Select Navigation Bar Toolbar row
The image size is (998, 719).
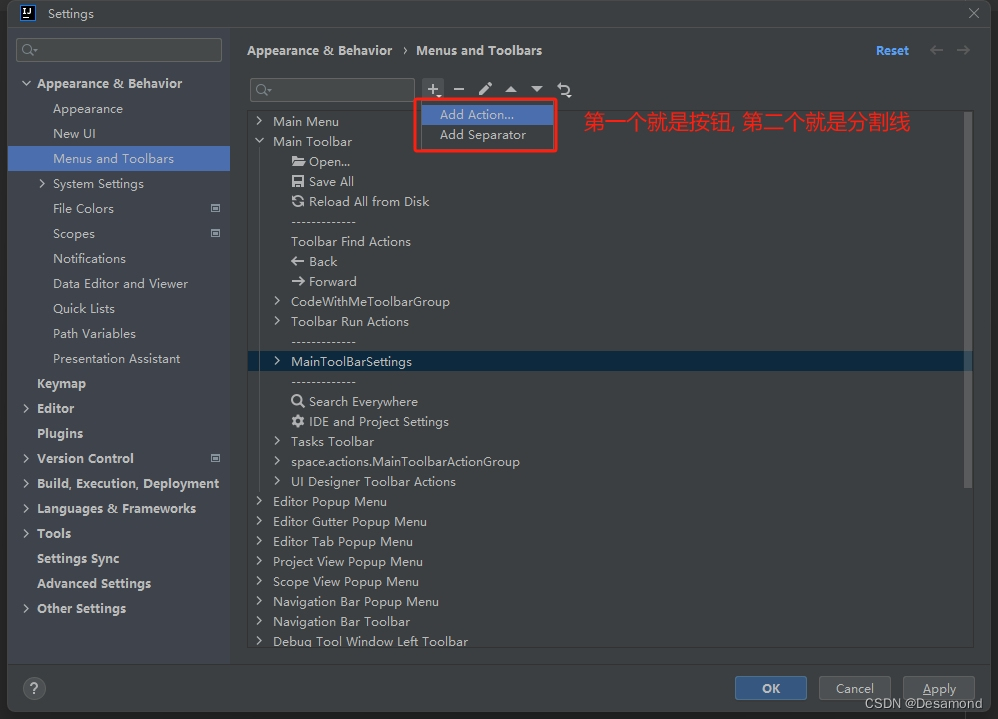(x=341, y=621)
